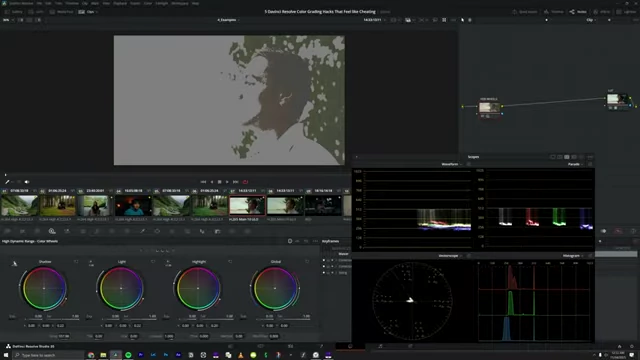Toggle the viewer audio mute icon
The height and width of the screenshot is (360, 640).
click(27, 182)
